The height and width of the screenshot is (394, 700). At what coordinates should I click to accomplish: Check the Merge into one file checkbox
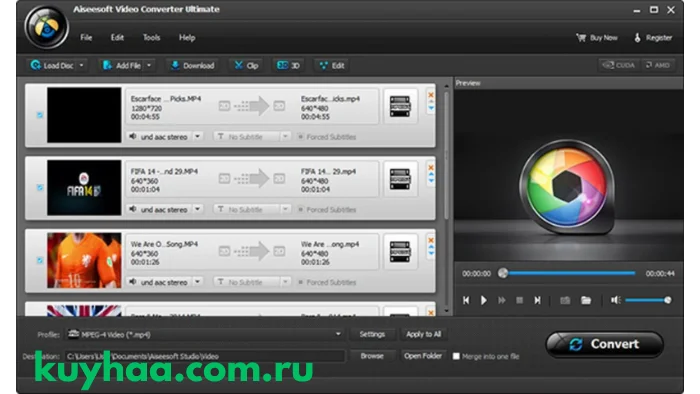click(456, 356)
